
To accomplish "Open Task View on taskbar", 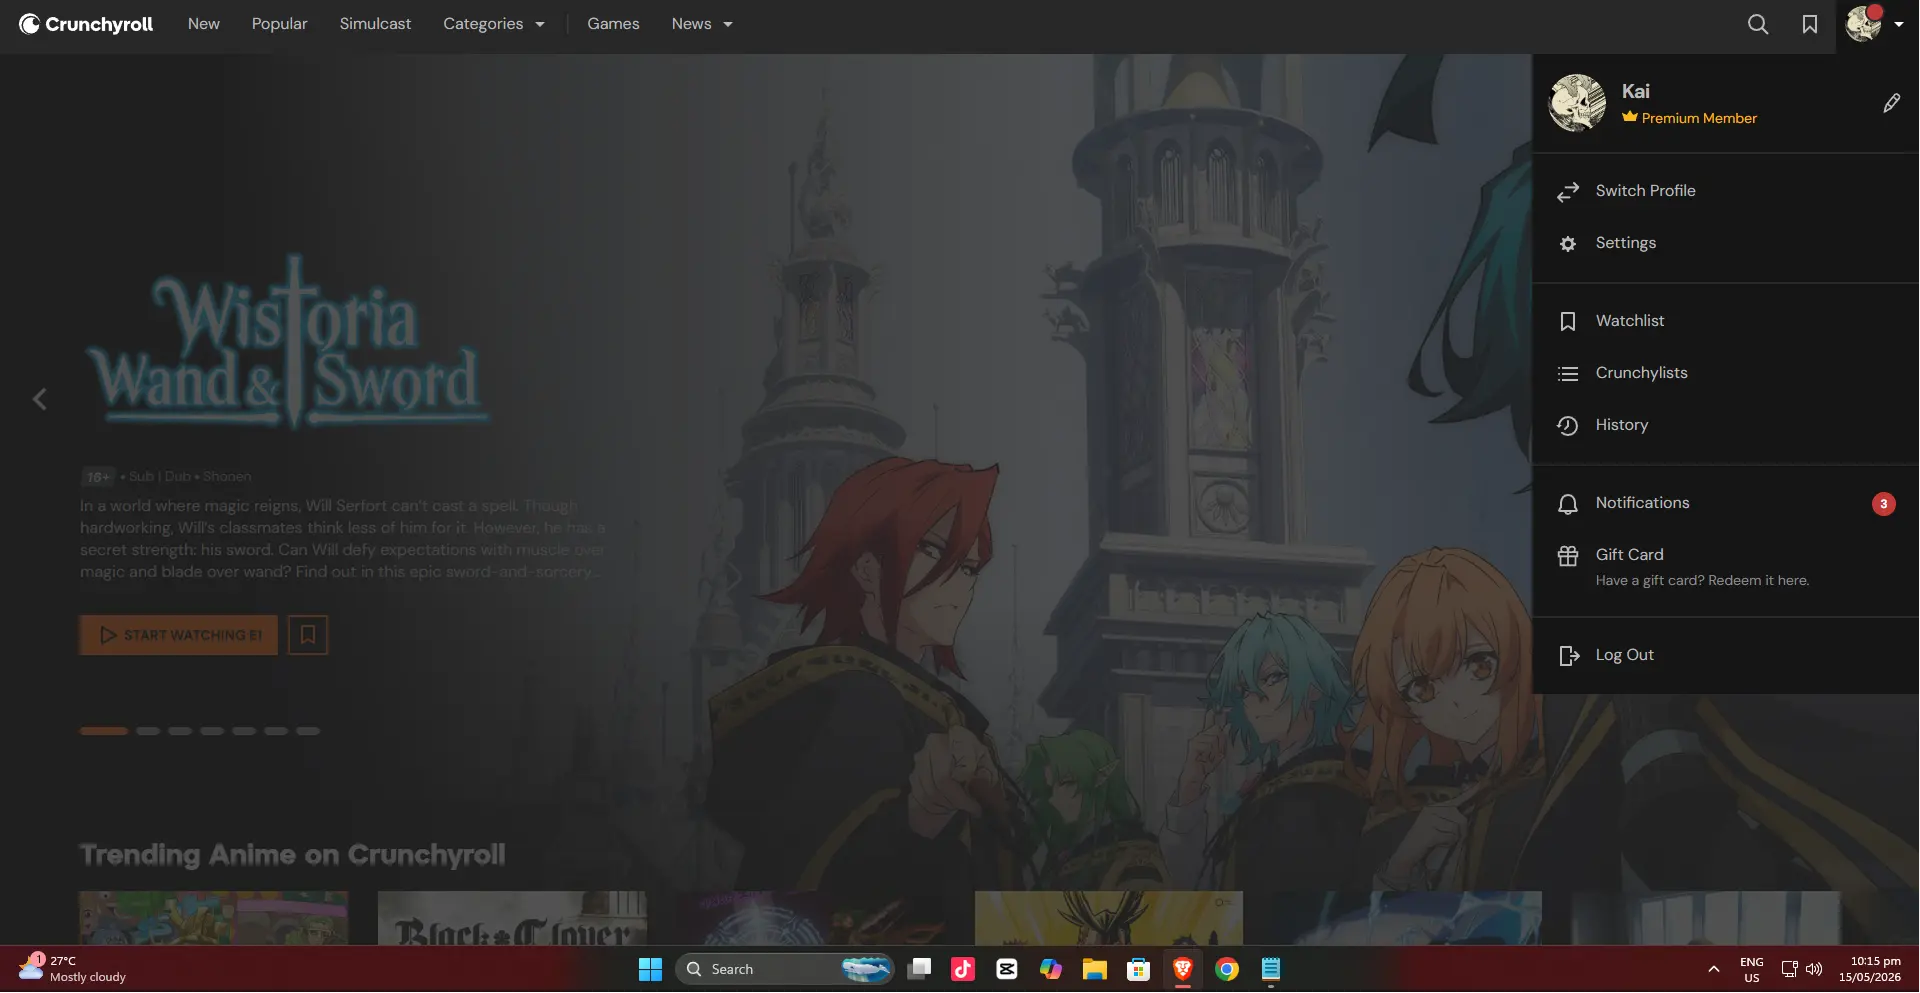I will tap(919, 969).
